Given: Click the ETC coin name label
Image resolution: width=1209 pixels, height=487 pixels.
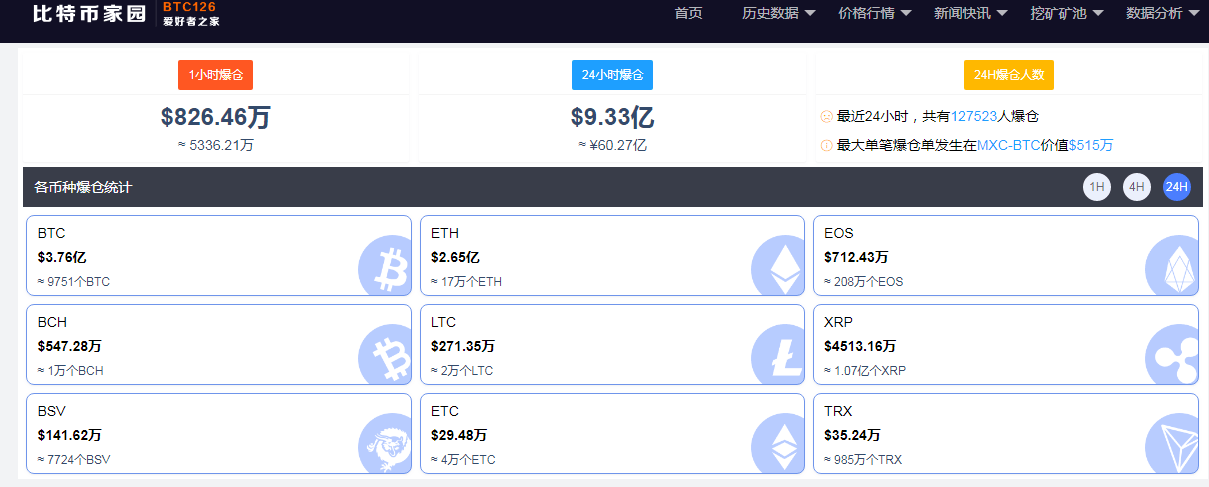Looking at the screenshot, I should click(445, 411).
